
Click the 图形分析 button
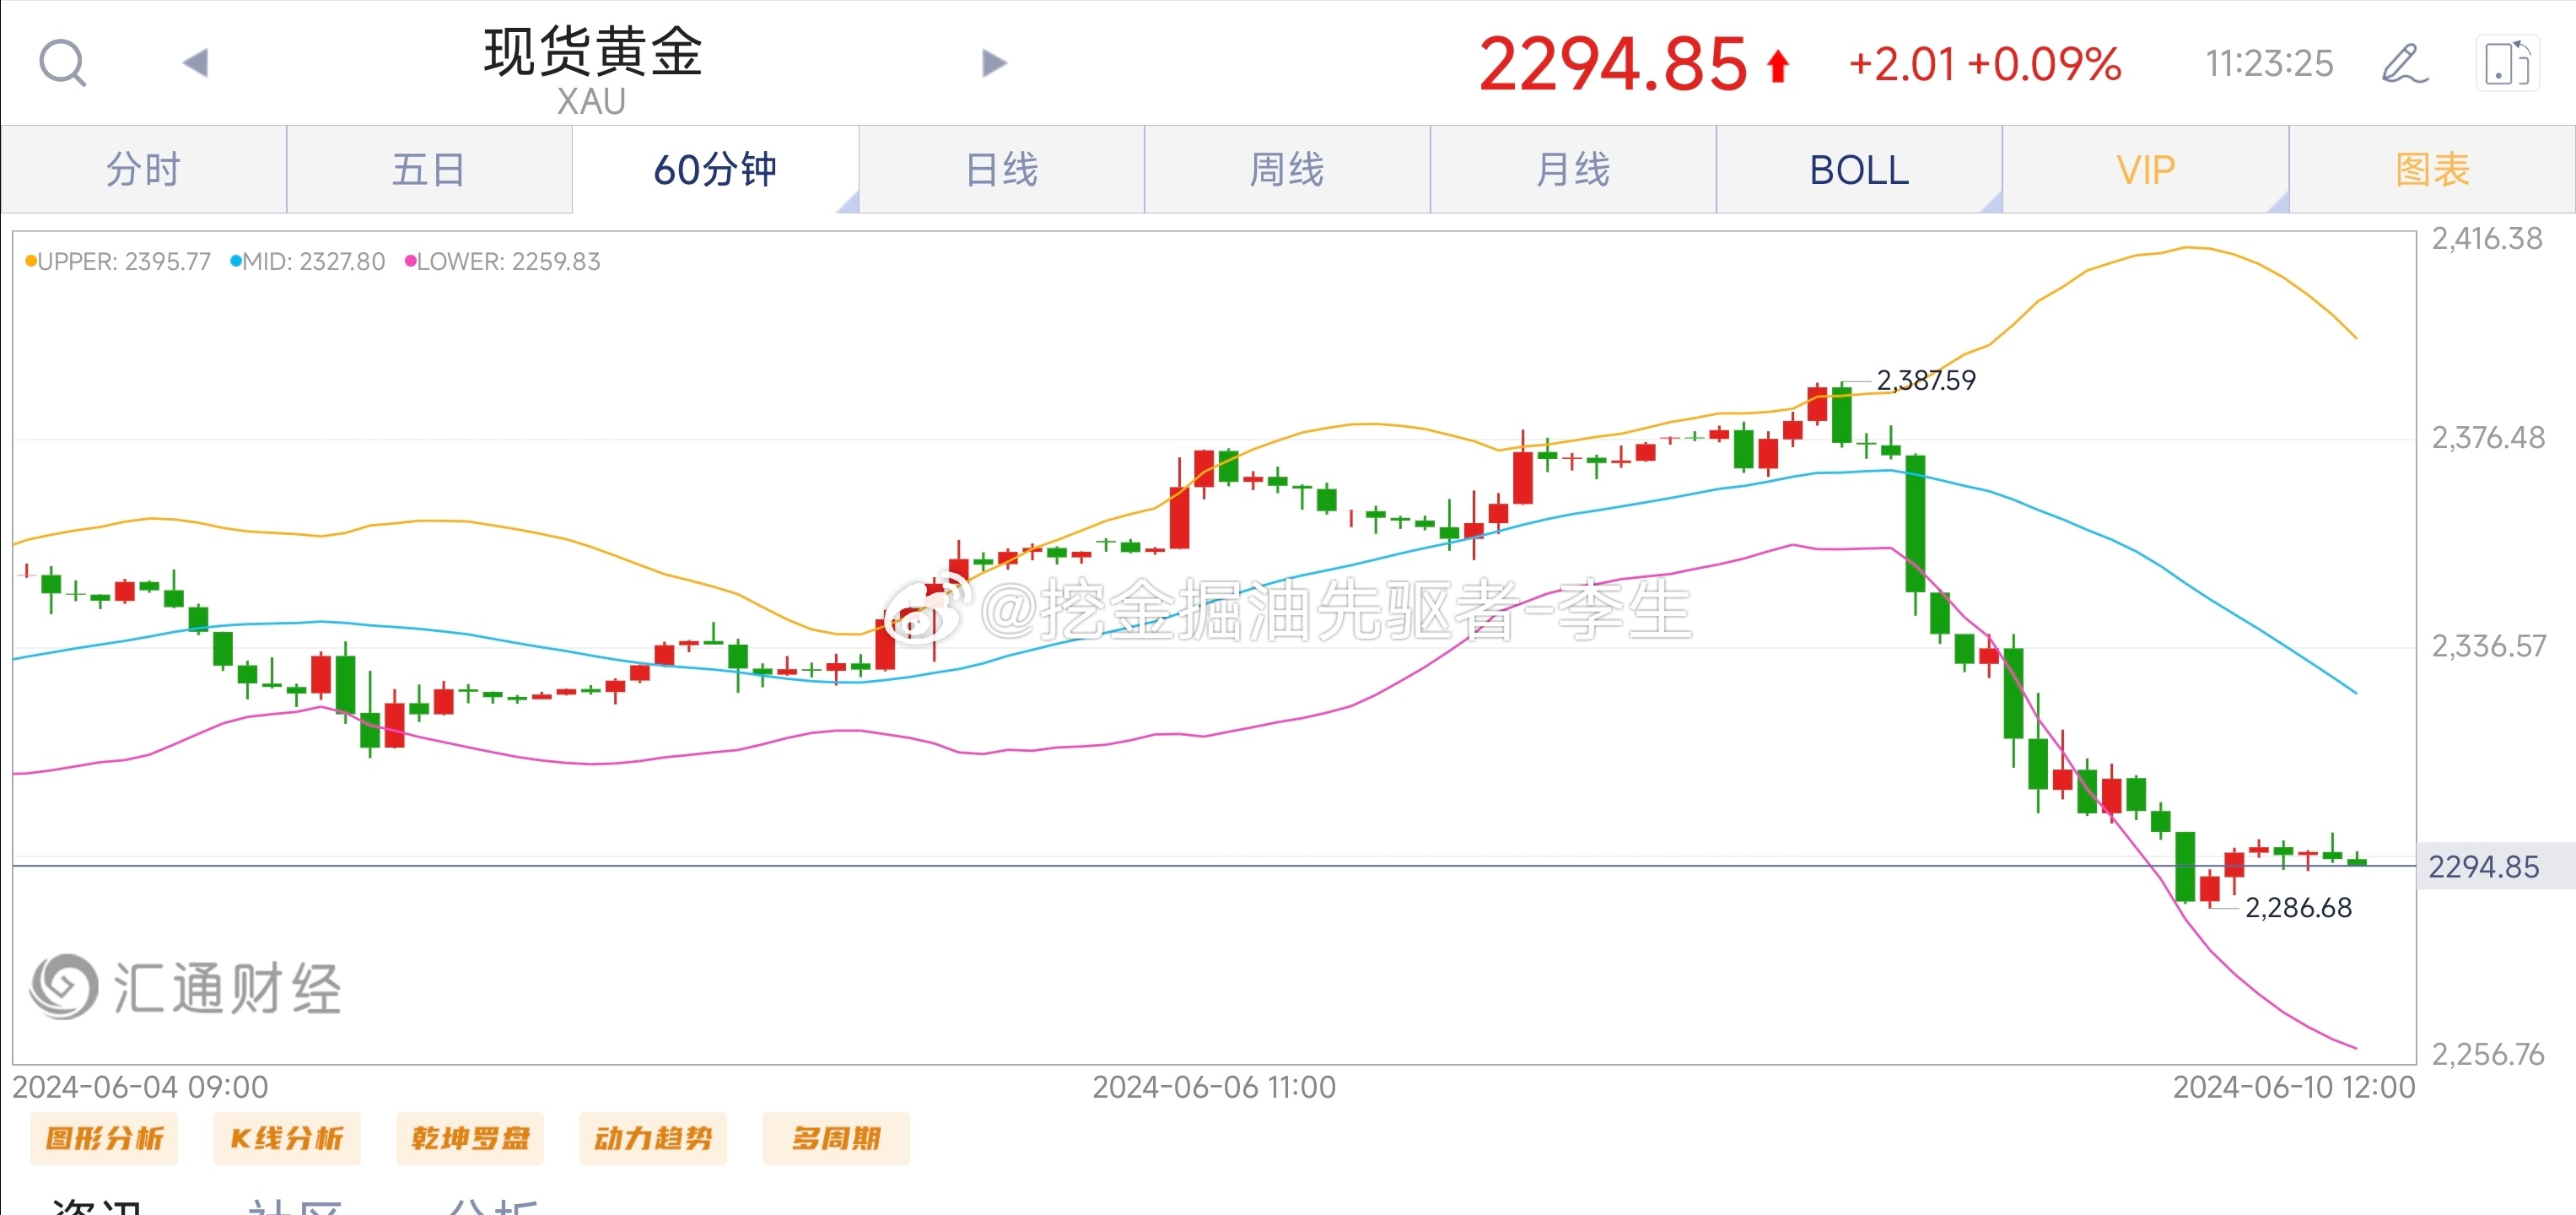(104, 1138)
